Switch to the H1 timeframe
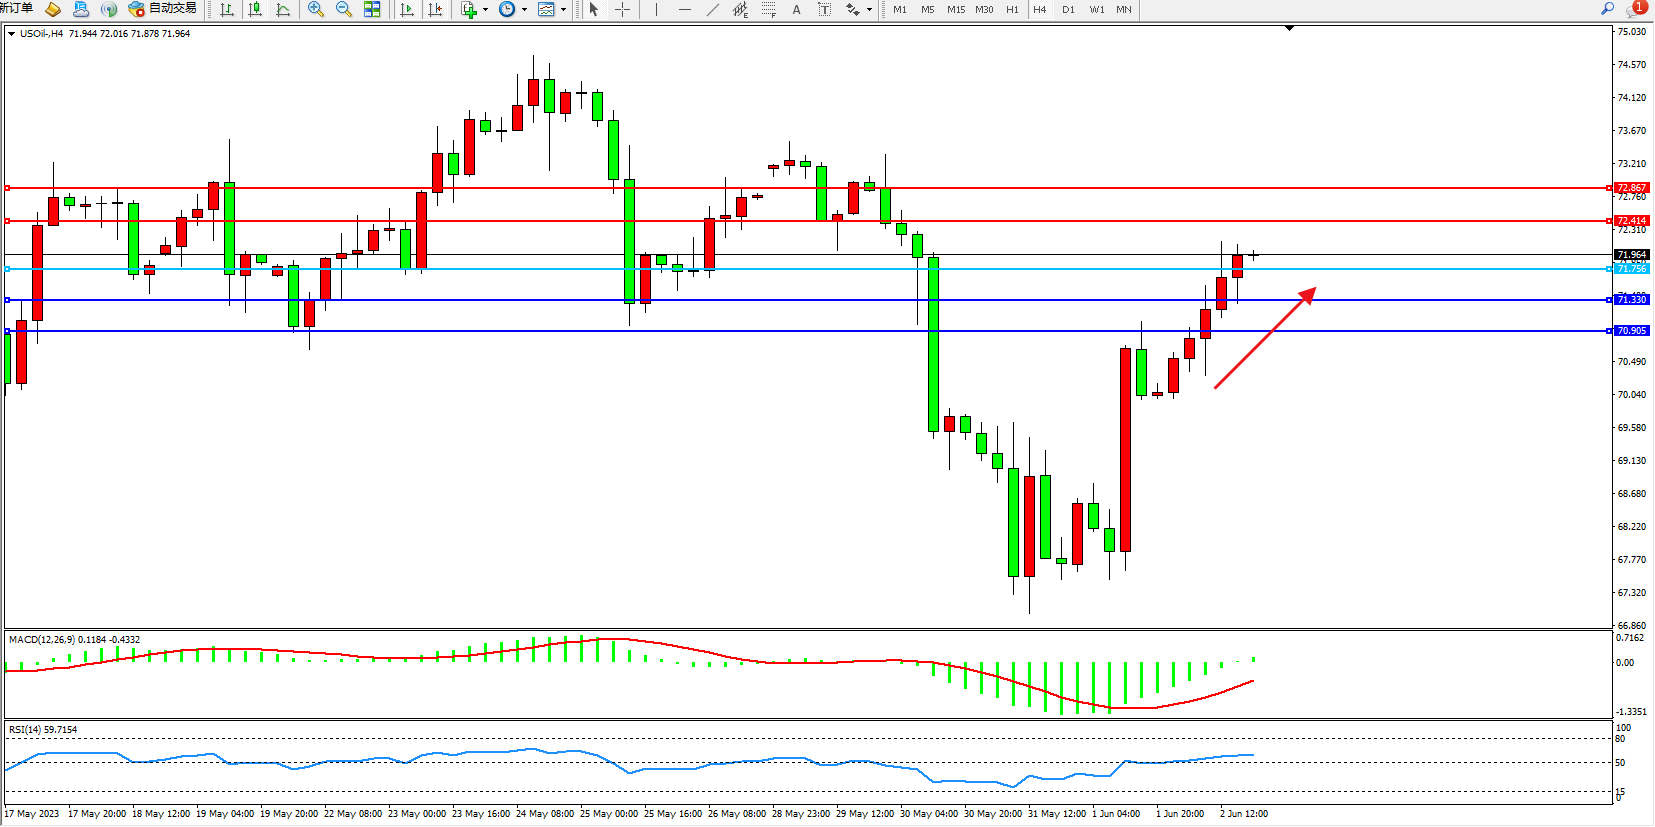This screenshot has width=1655, height=827. tap(1012, 9)
